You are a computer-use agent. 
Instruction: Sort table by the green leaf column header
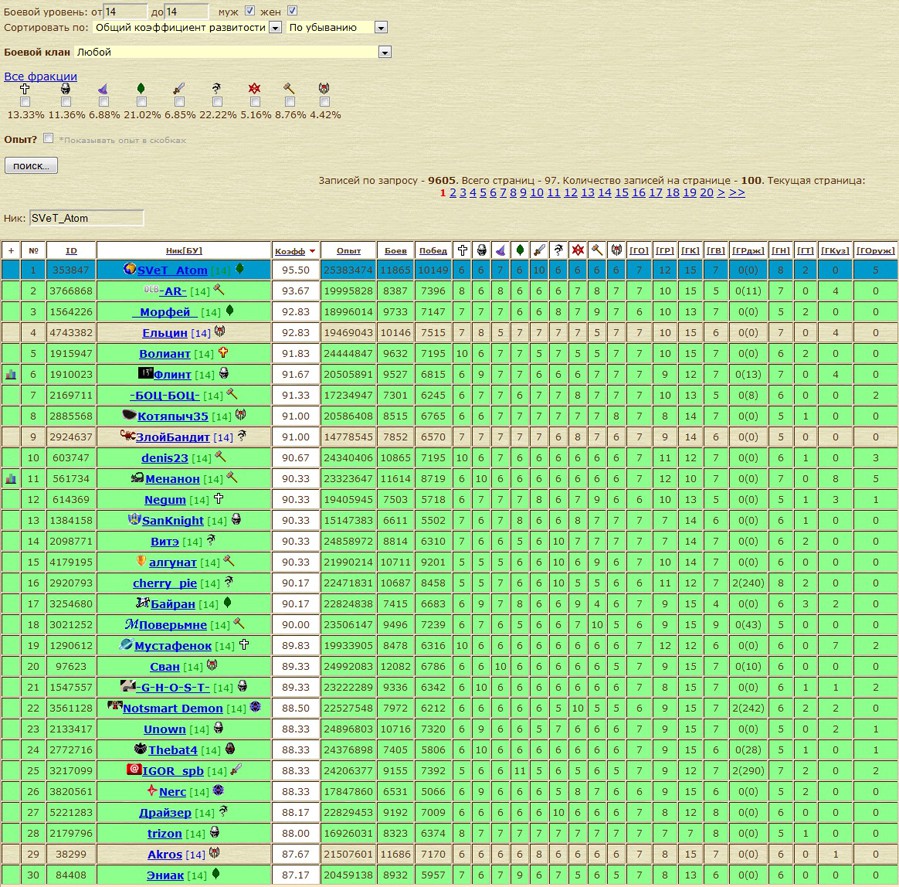[520, 250]
